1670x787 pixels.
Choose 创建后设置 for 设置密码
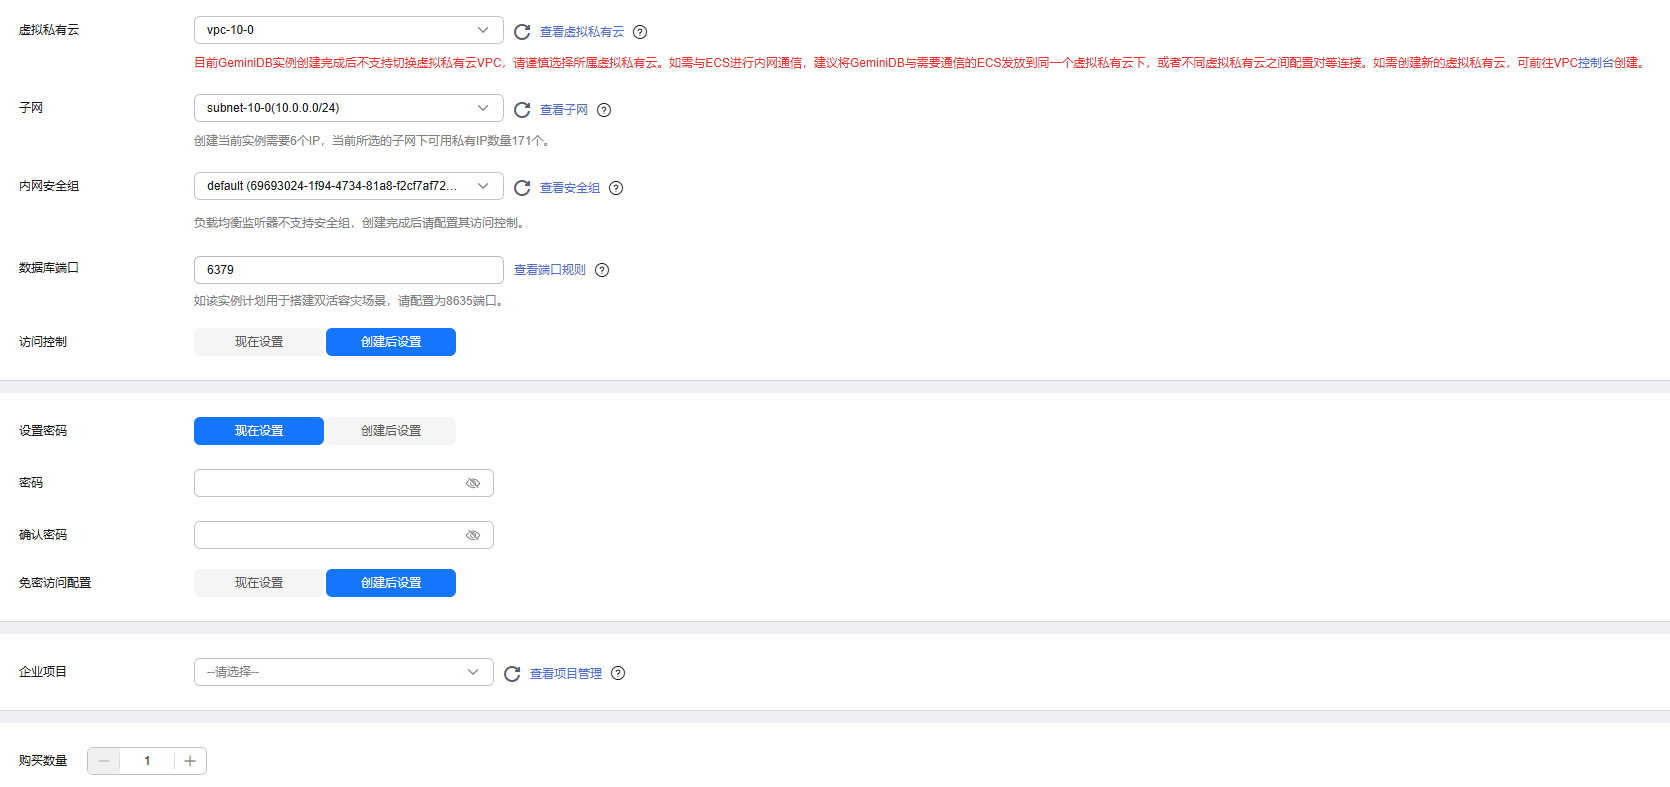click(x=391, y=431)
